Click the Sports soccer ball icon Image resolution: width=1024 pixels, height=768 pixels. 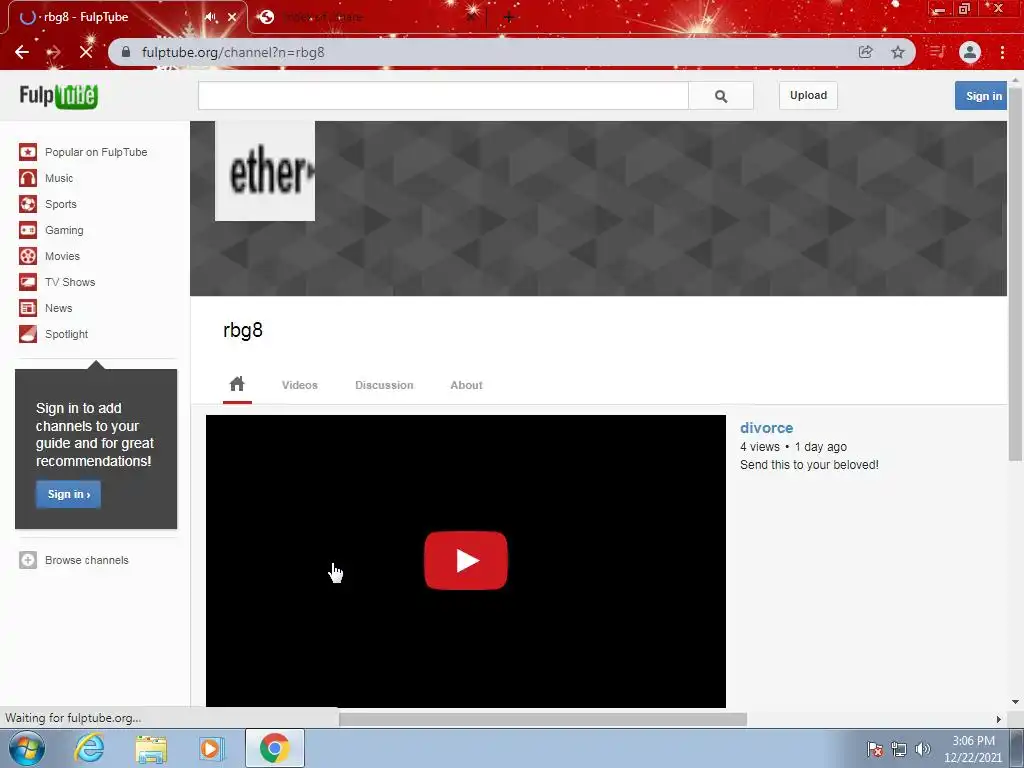pyautogui.click(x=28, y=204)
